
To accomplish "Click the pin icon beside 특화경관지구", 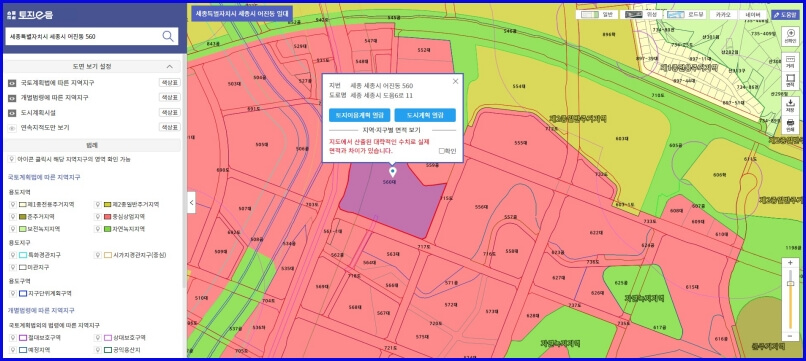I will (12, 255).
